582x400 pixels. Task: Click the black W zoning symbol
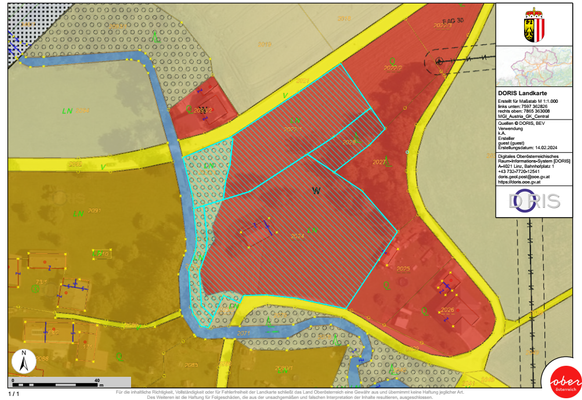pos(316,191)
